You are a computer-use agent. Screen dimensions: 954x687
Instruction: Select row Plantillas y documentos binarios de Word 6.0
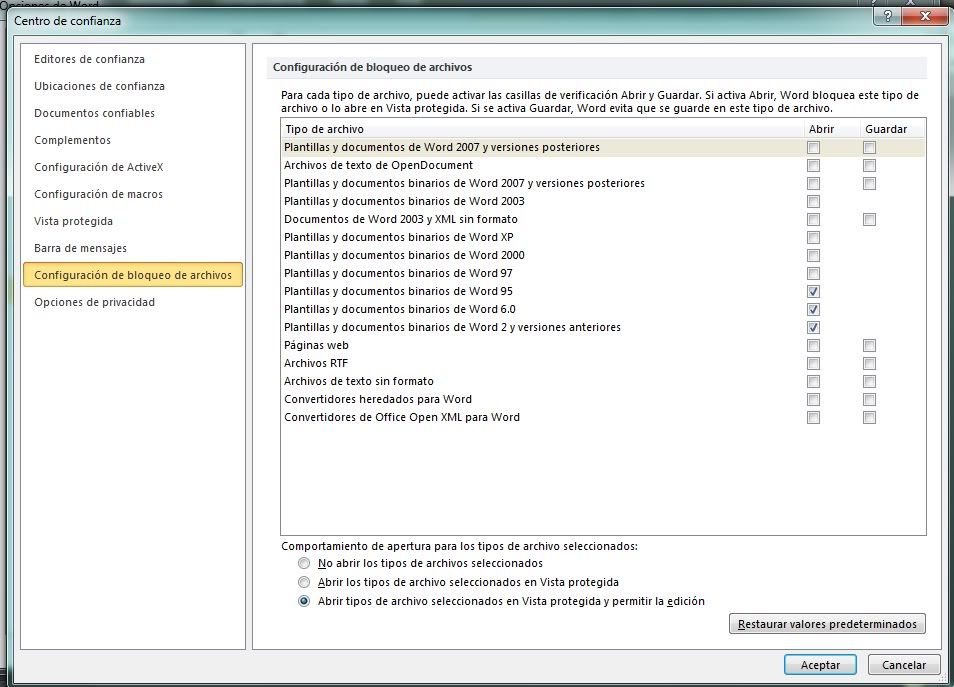coord(603,309)
